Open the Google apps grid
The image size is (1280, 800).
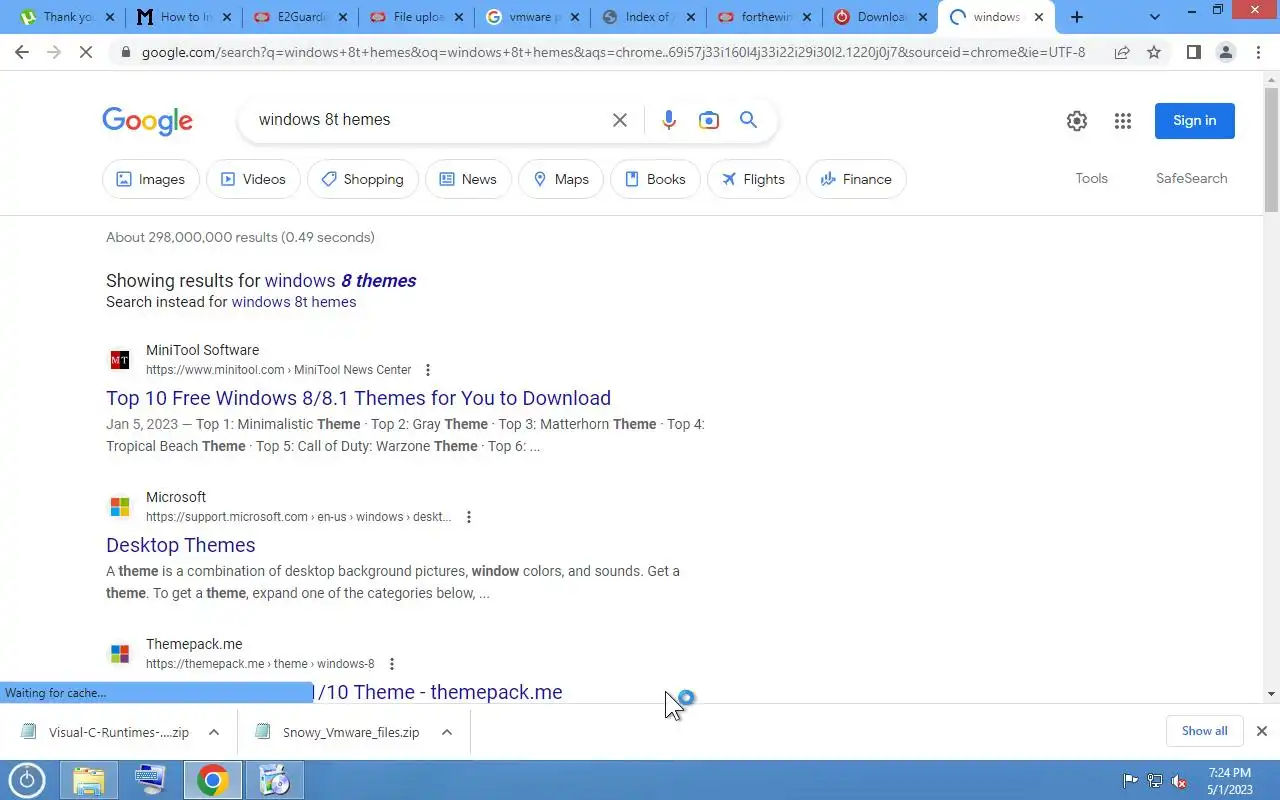[1123, 121]
